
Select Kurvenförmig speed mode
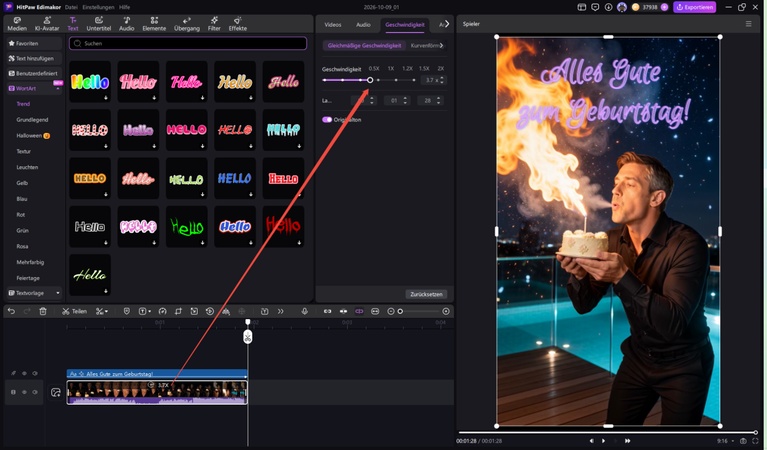425,45
